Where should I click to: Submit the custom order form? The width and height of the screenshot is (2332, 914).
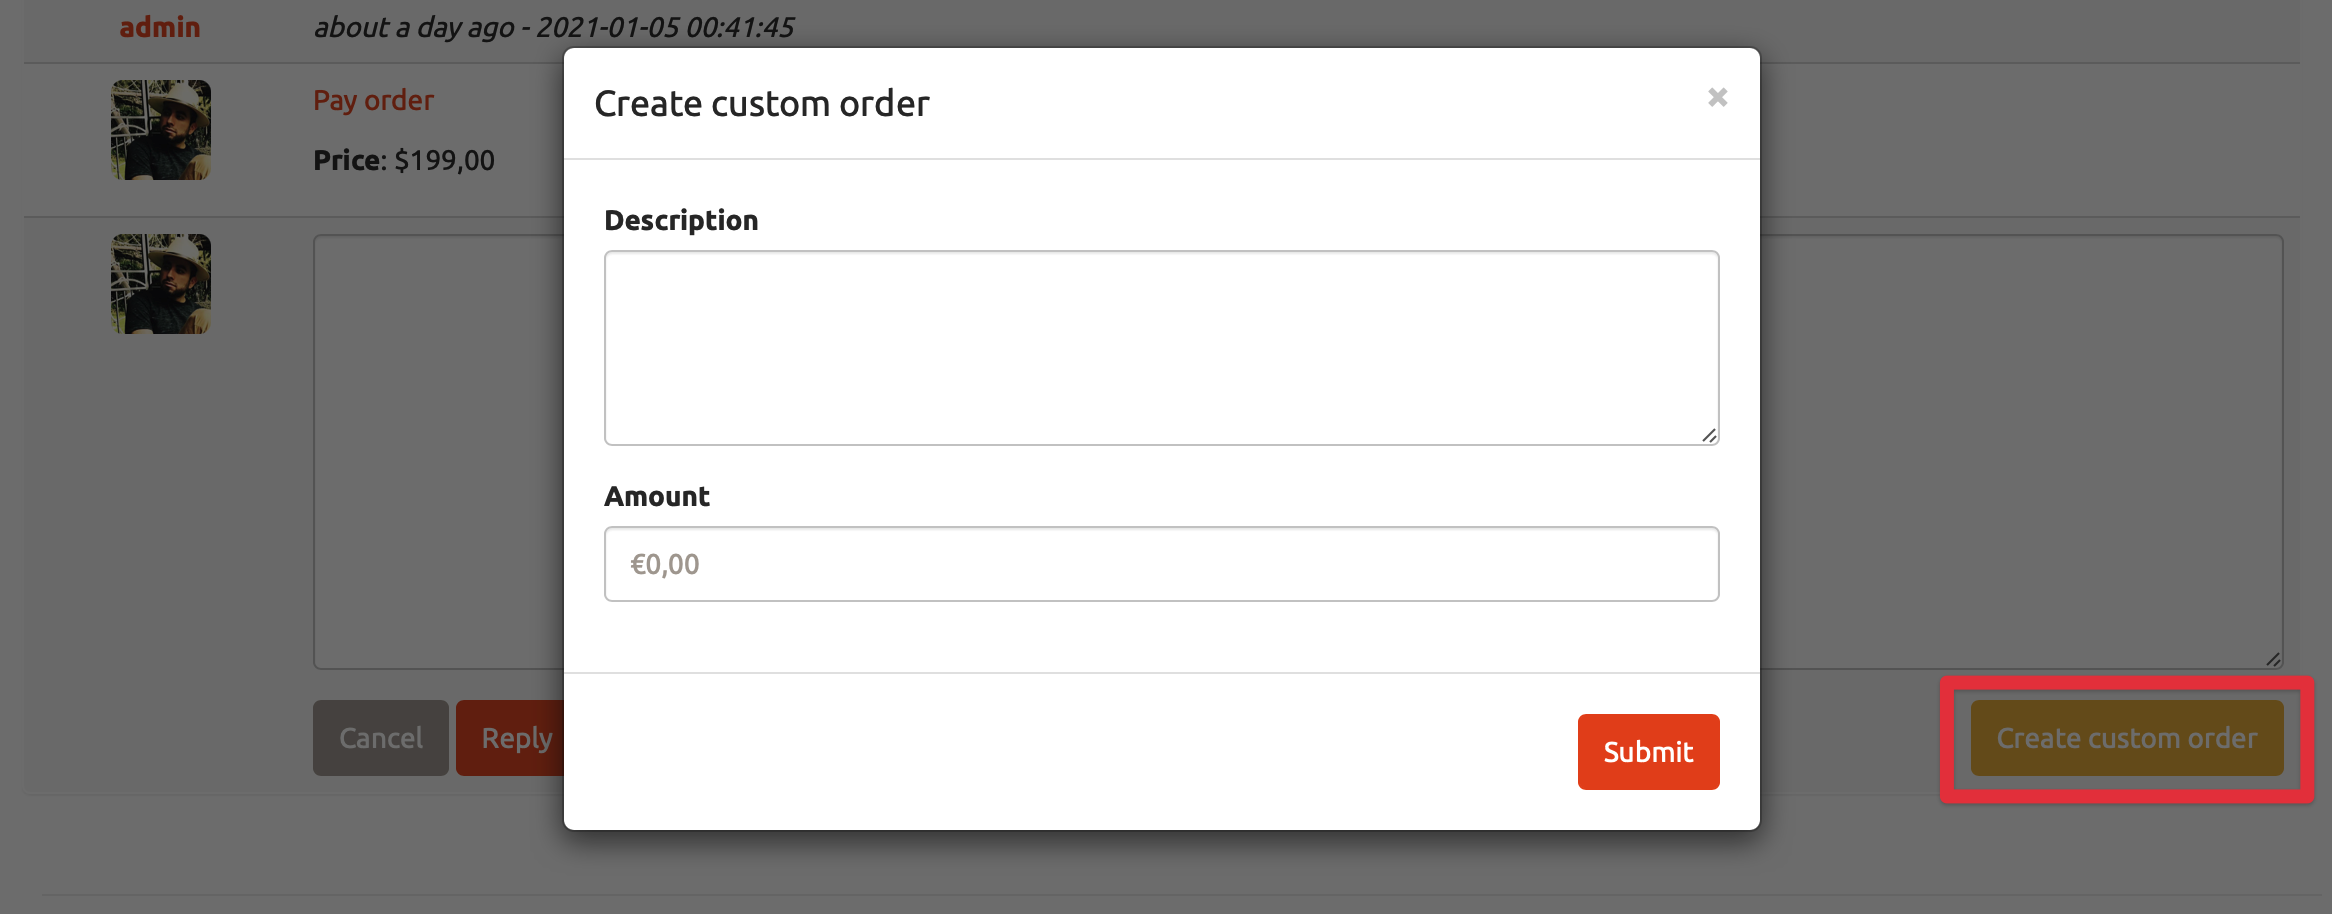(1648, 752)
